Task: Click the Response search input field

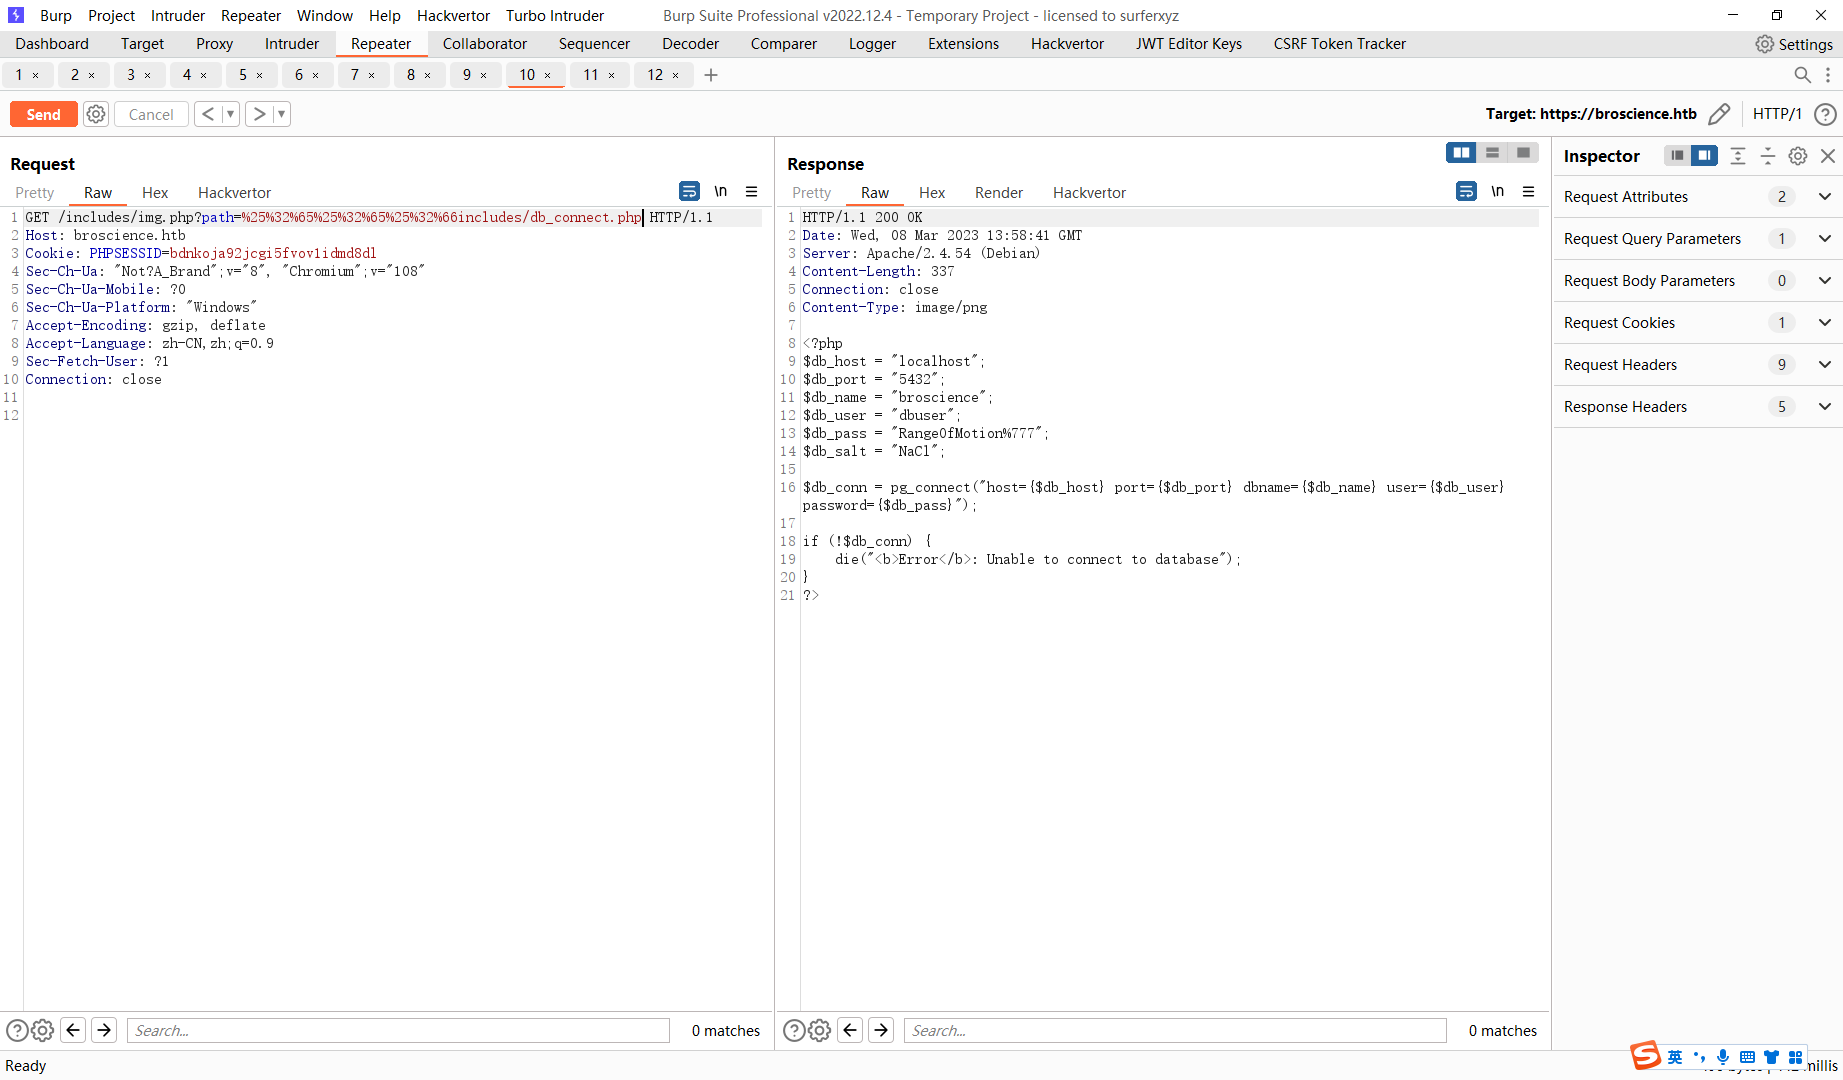Action: [1175, 1030]
